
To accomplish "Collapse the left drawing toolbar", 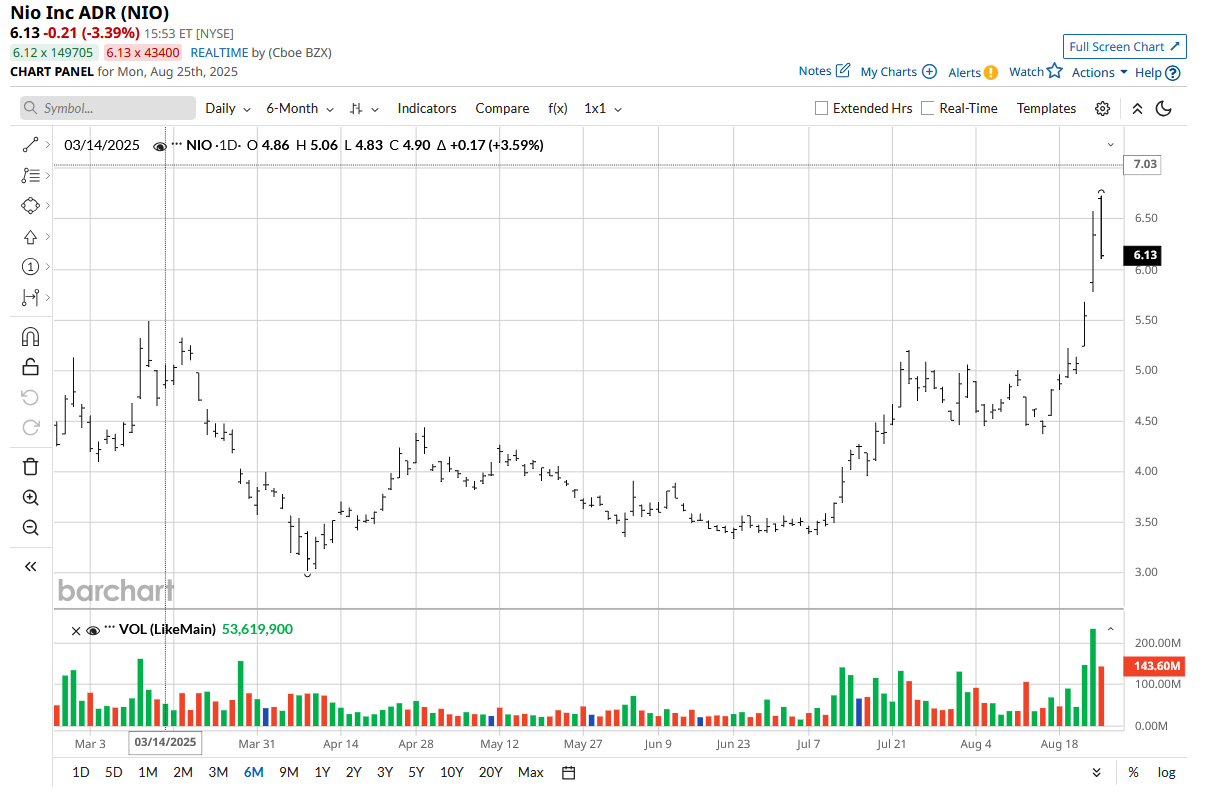I will point(30,566).
